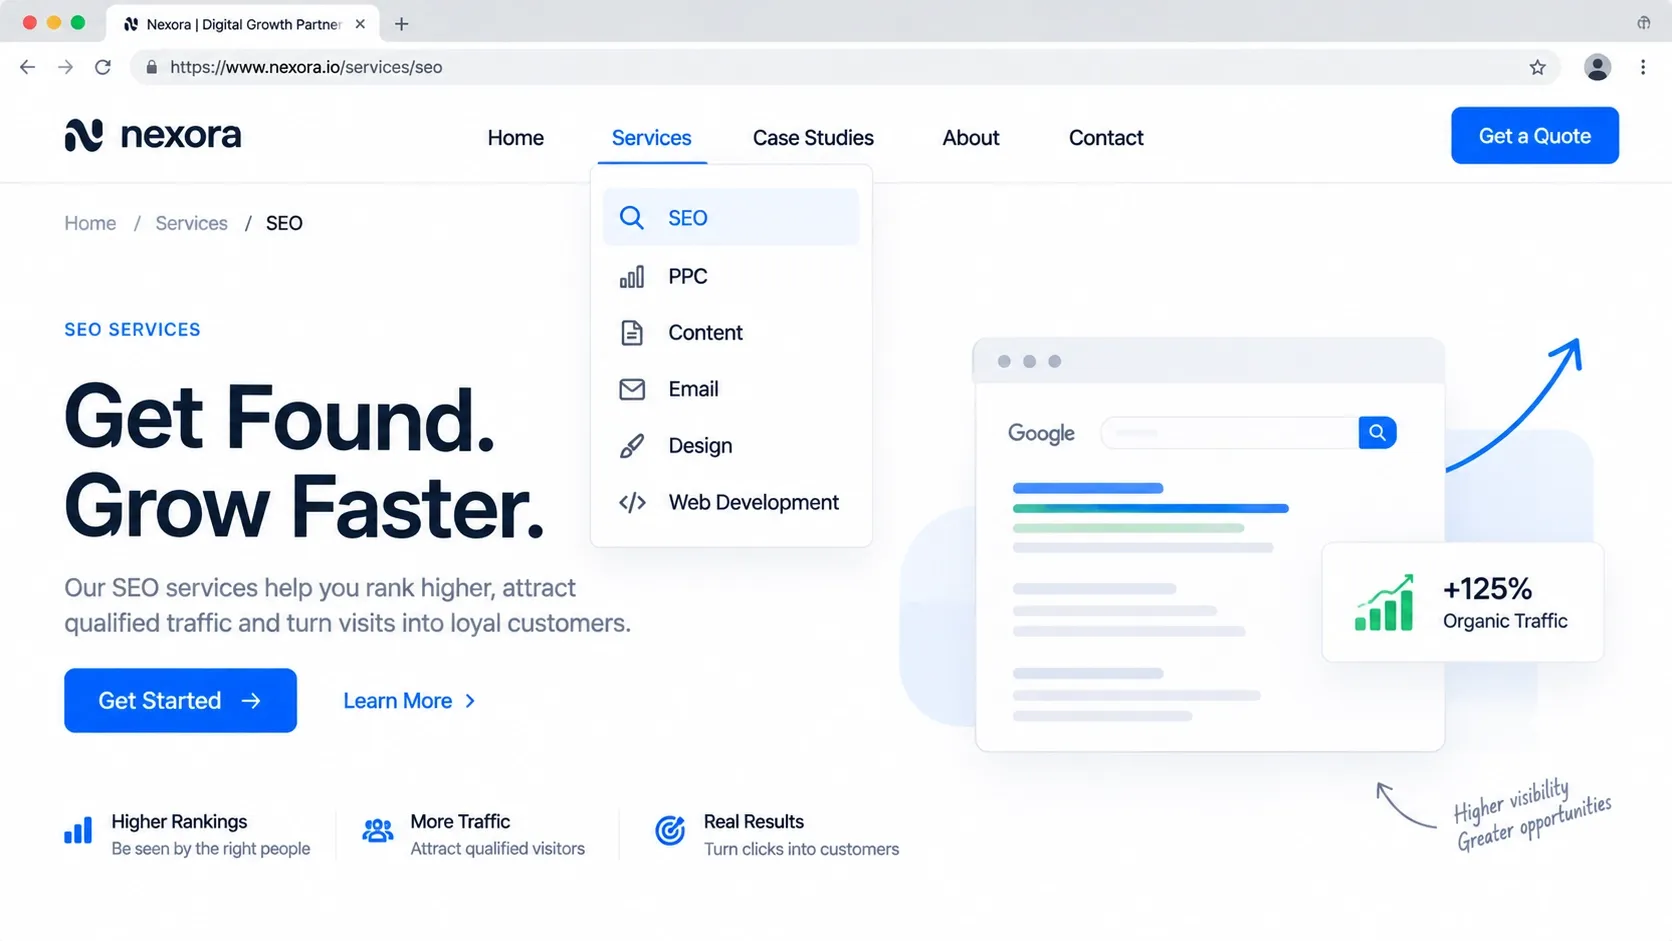Click the "SEO SERVICES" heading label

[x=132, y=329]
